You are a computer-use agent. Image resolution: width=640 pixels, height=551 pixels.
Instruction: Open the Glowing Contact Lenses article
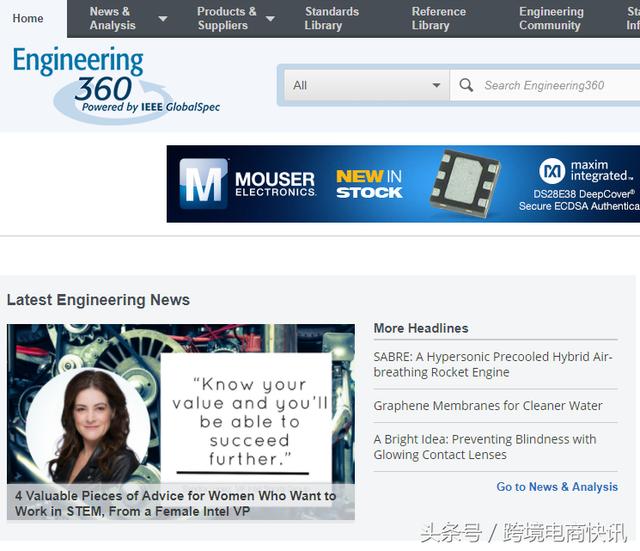pos(484,447)
